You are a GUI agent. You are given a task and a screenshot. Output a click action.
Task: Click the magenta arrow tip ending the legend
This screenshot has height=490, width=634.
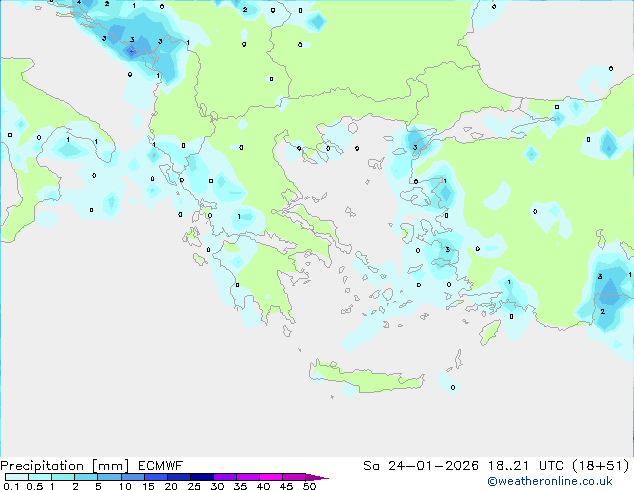pos(322,478)
